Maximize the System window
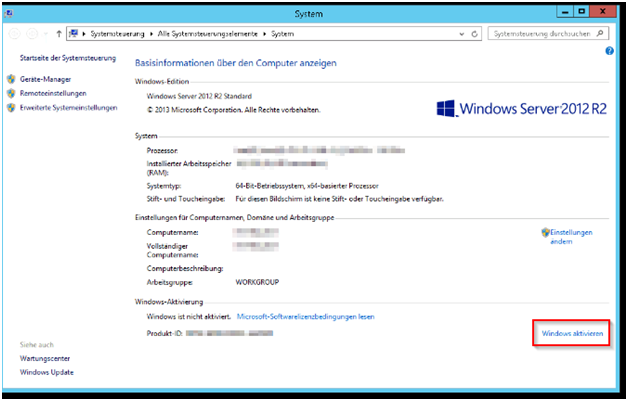Image resolution: width=628 pixels, height=401 pixels. coord(582,12)
